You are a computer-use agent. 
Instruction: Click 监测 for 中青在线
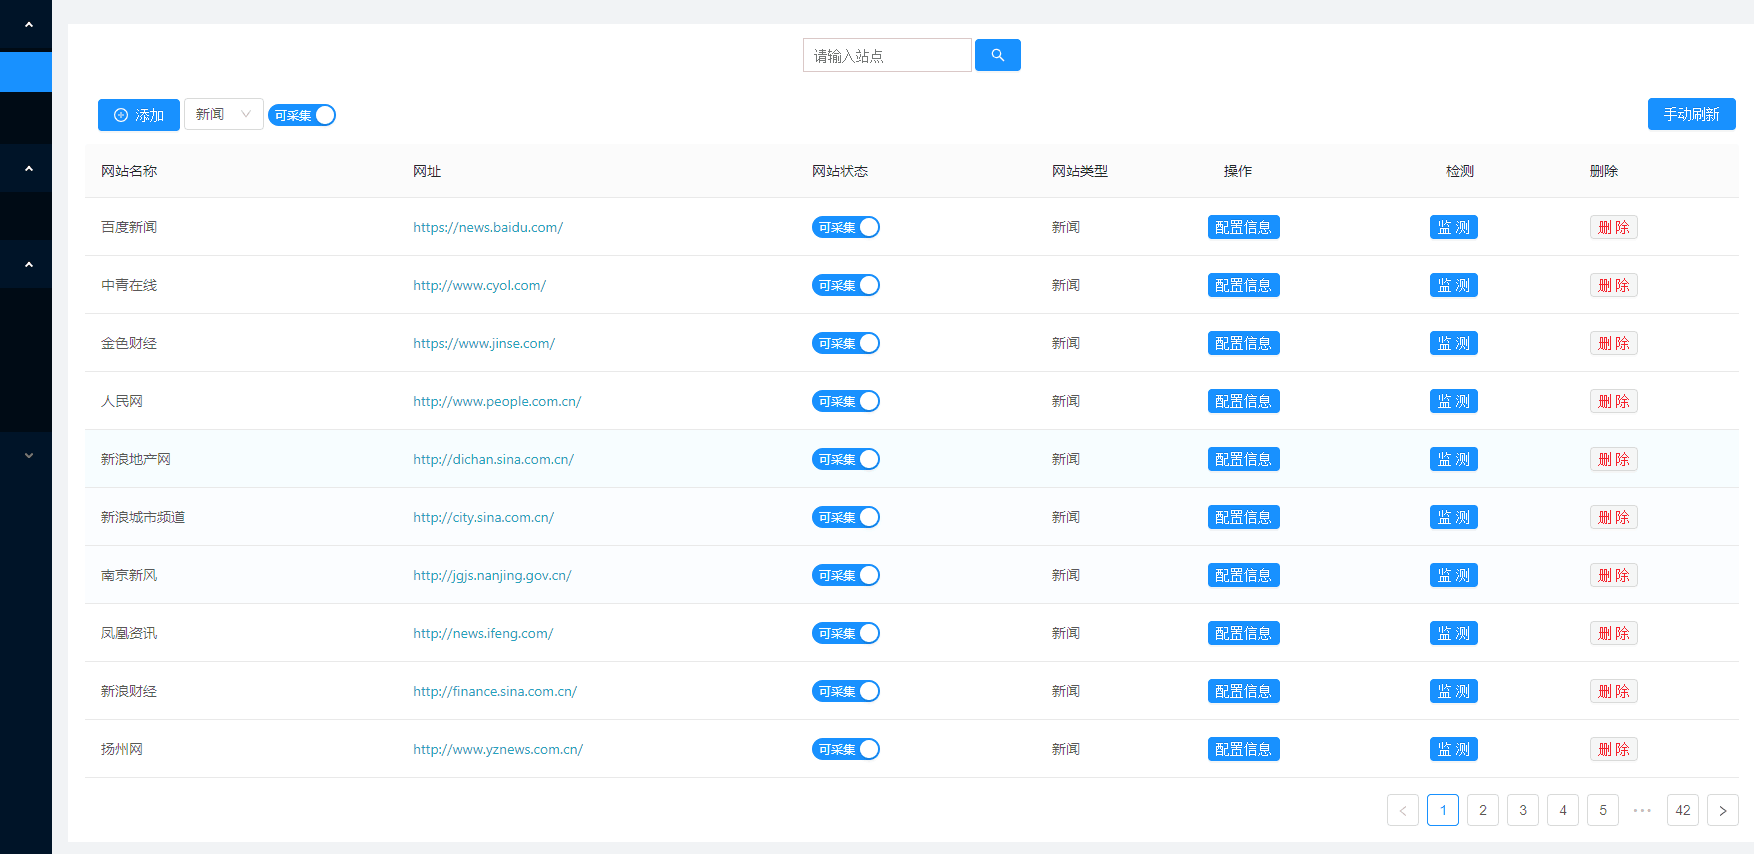1453,285
